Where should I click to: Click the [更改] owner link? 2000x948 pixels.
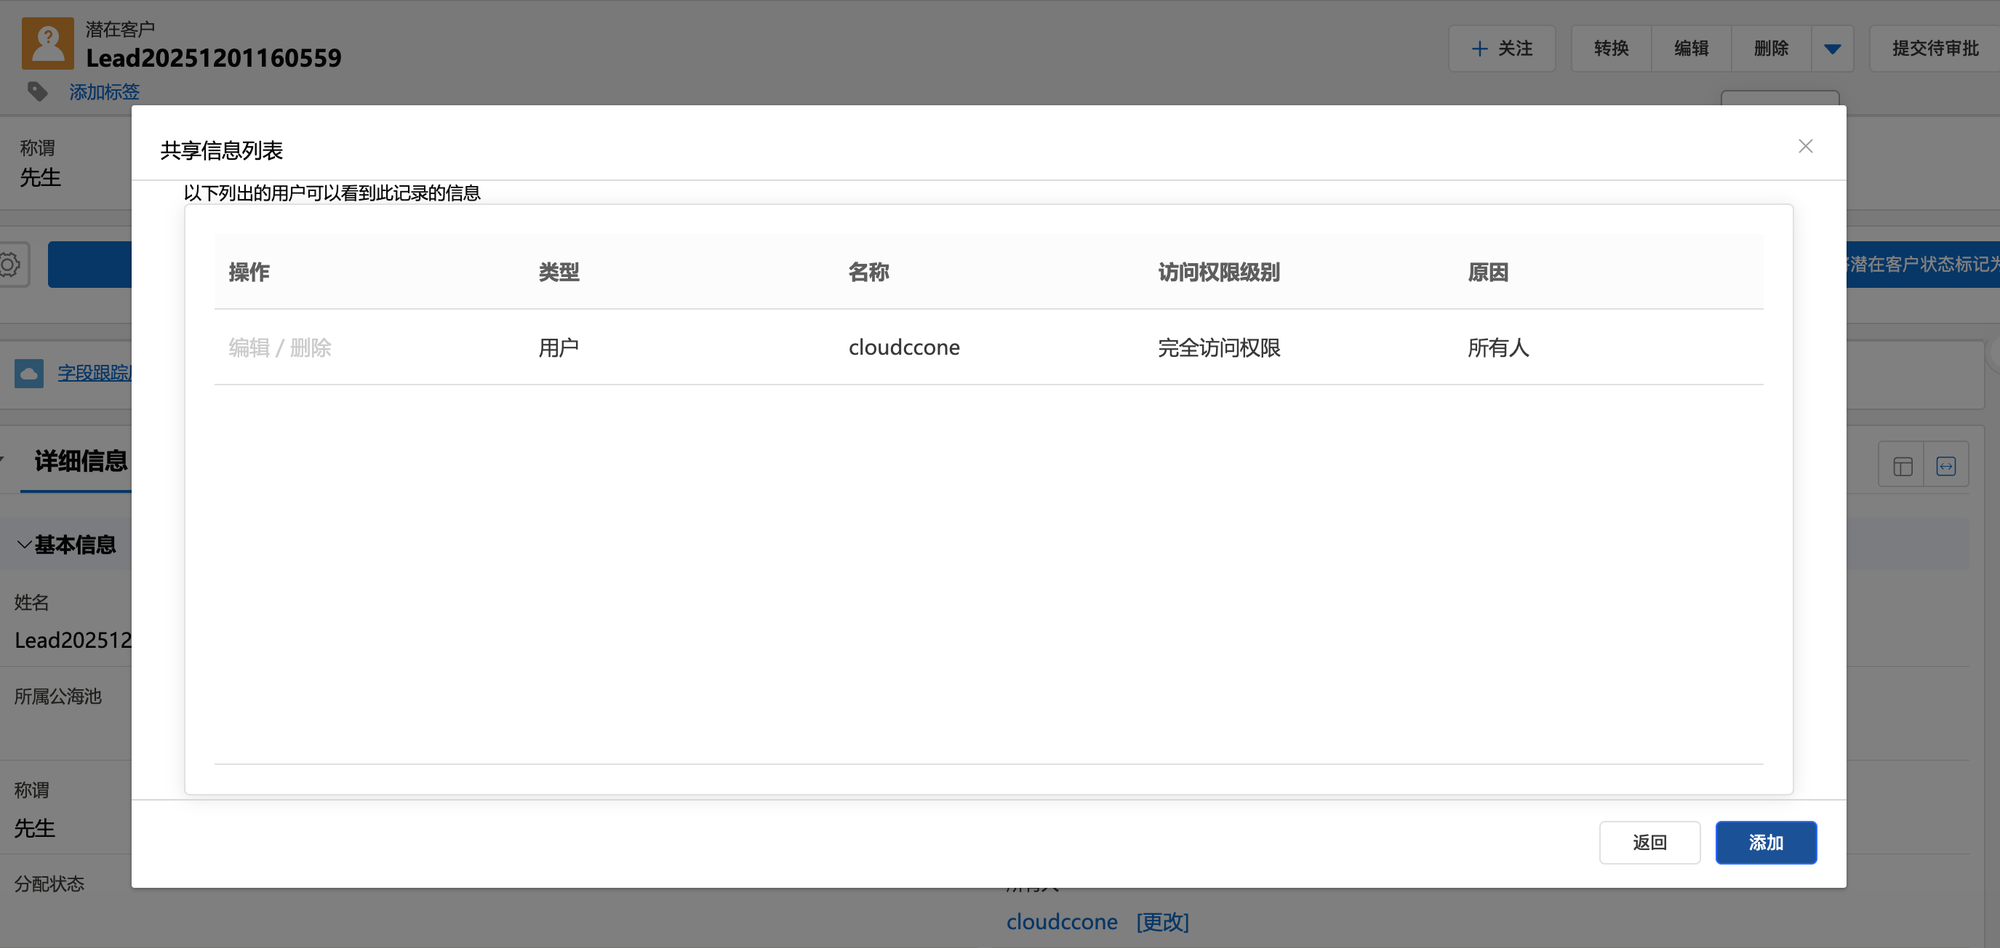click(x=1162, y=922)
